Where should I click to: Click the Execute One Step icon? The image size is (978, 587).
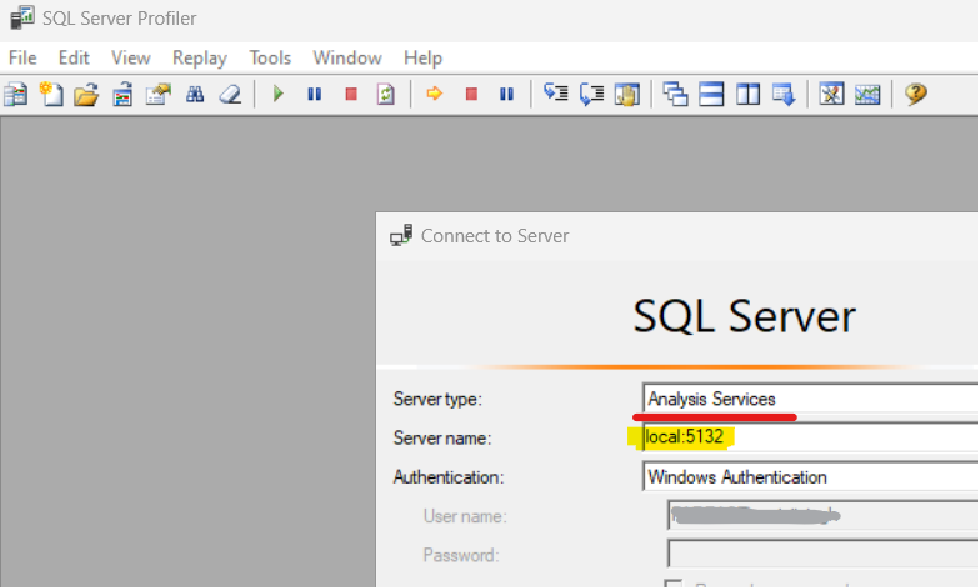(x=556, y=94)
